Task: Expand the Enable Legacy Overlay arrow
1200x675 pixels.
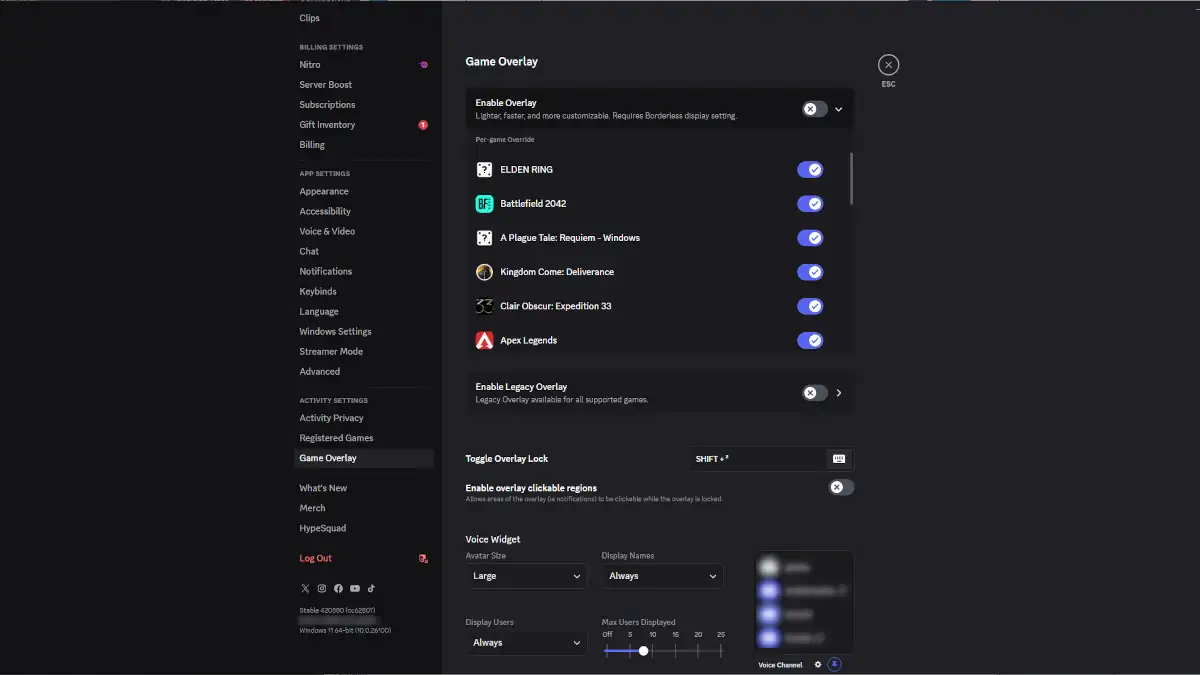Action: click(x=839, y=393)
